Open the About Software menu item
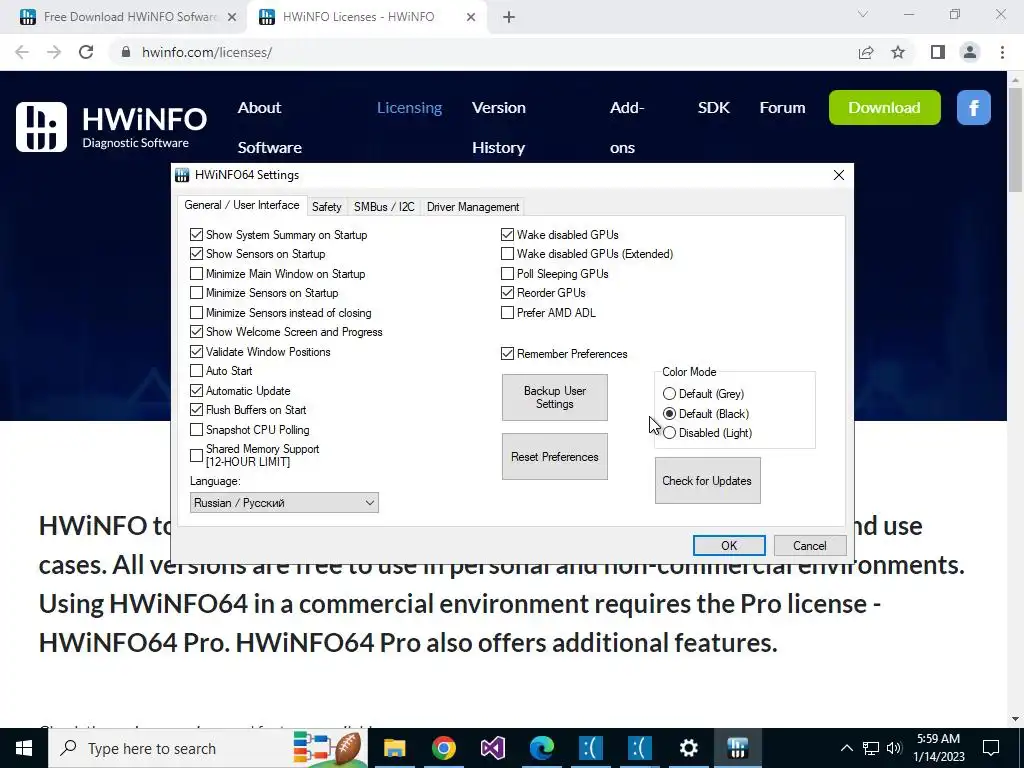The image size is (1024, 768). point(270,127)
